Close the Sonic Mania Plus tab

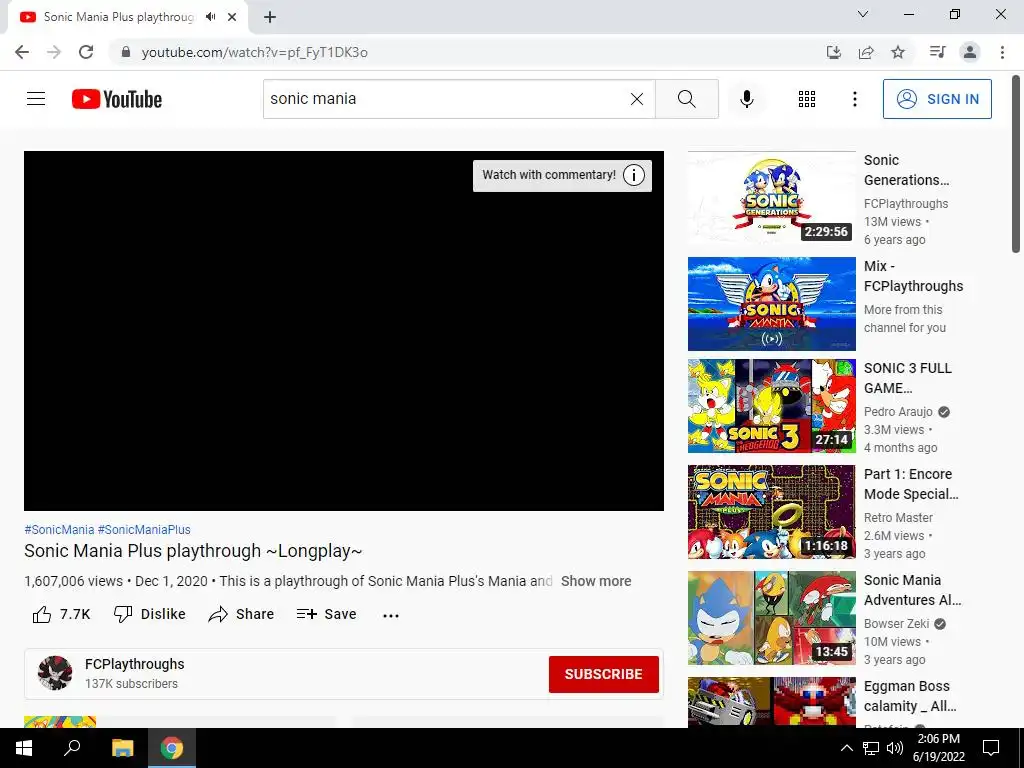(x=232, y=17)
